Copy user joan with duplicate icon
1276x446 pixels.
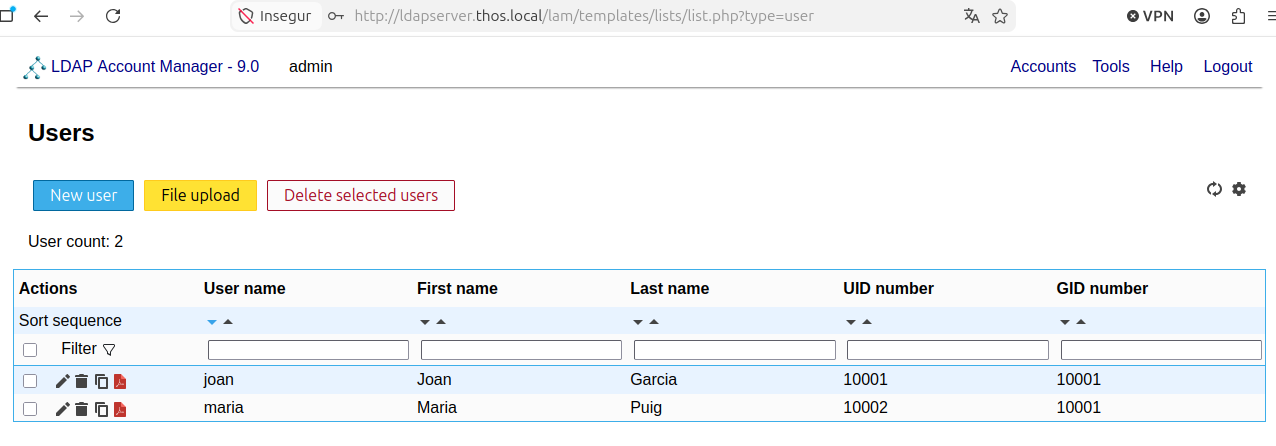pyautogui.click(x=101, y=381)
